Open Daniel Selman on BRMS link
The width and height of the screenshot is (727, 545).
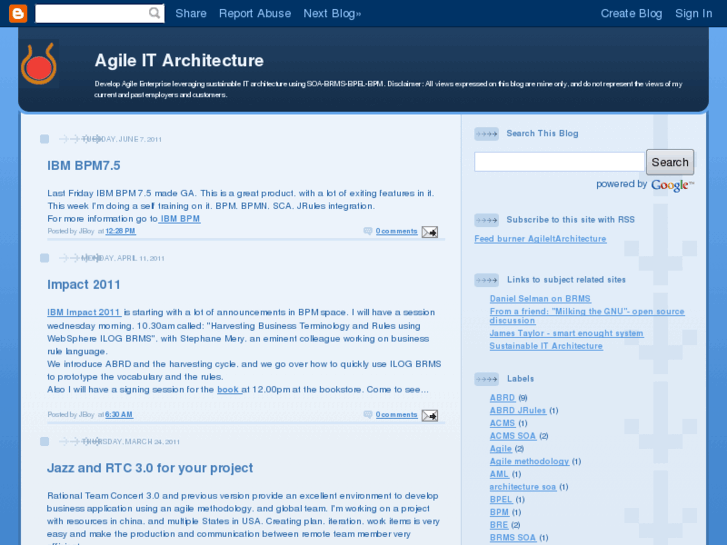(x=540, y=299)
